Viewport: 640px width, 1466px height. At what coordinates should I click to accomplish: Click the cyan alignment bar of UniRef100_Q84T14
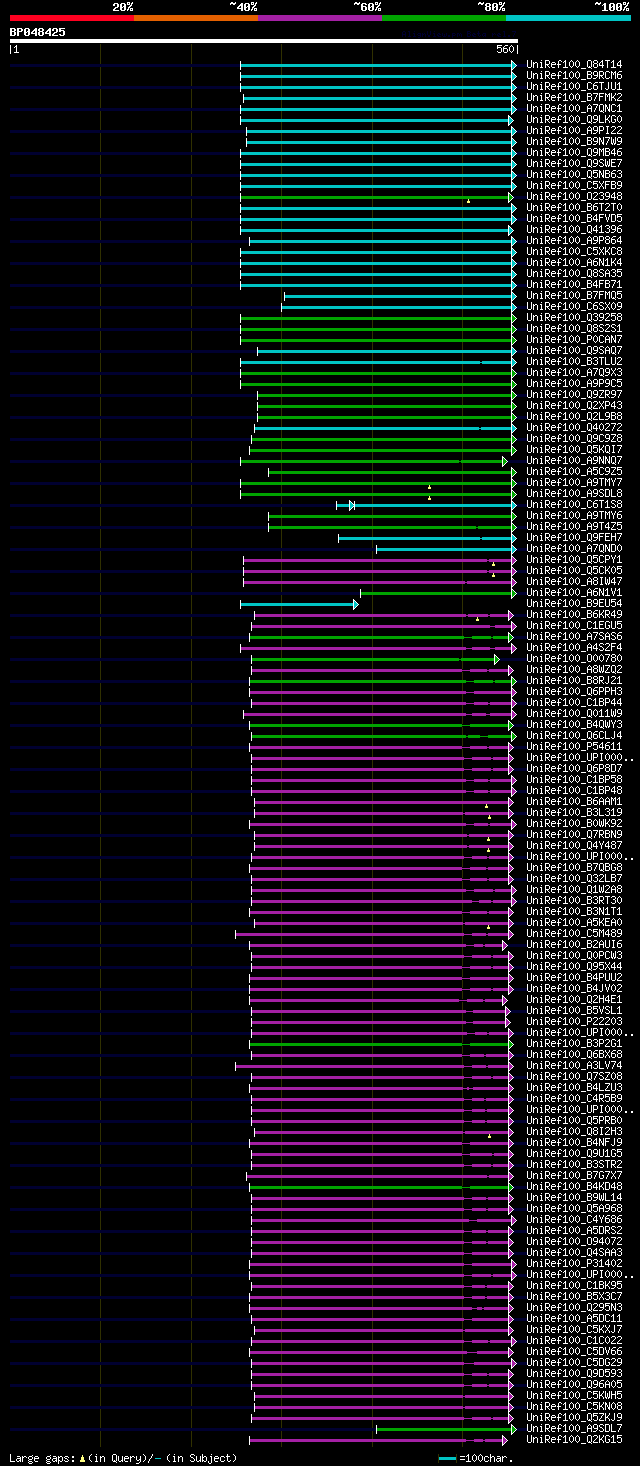(x=378, y=64)
